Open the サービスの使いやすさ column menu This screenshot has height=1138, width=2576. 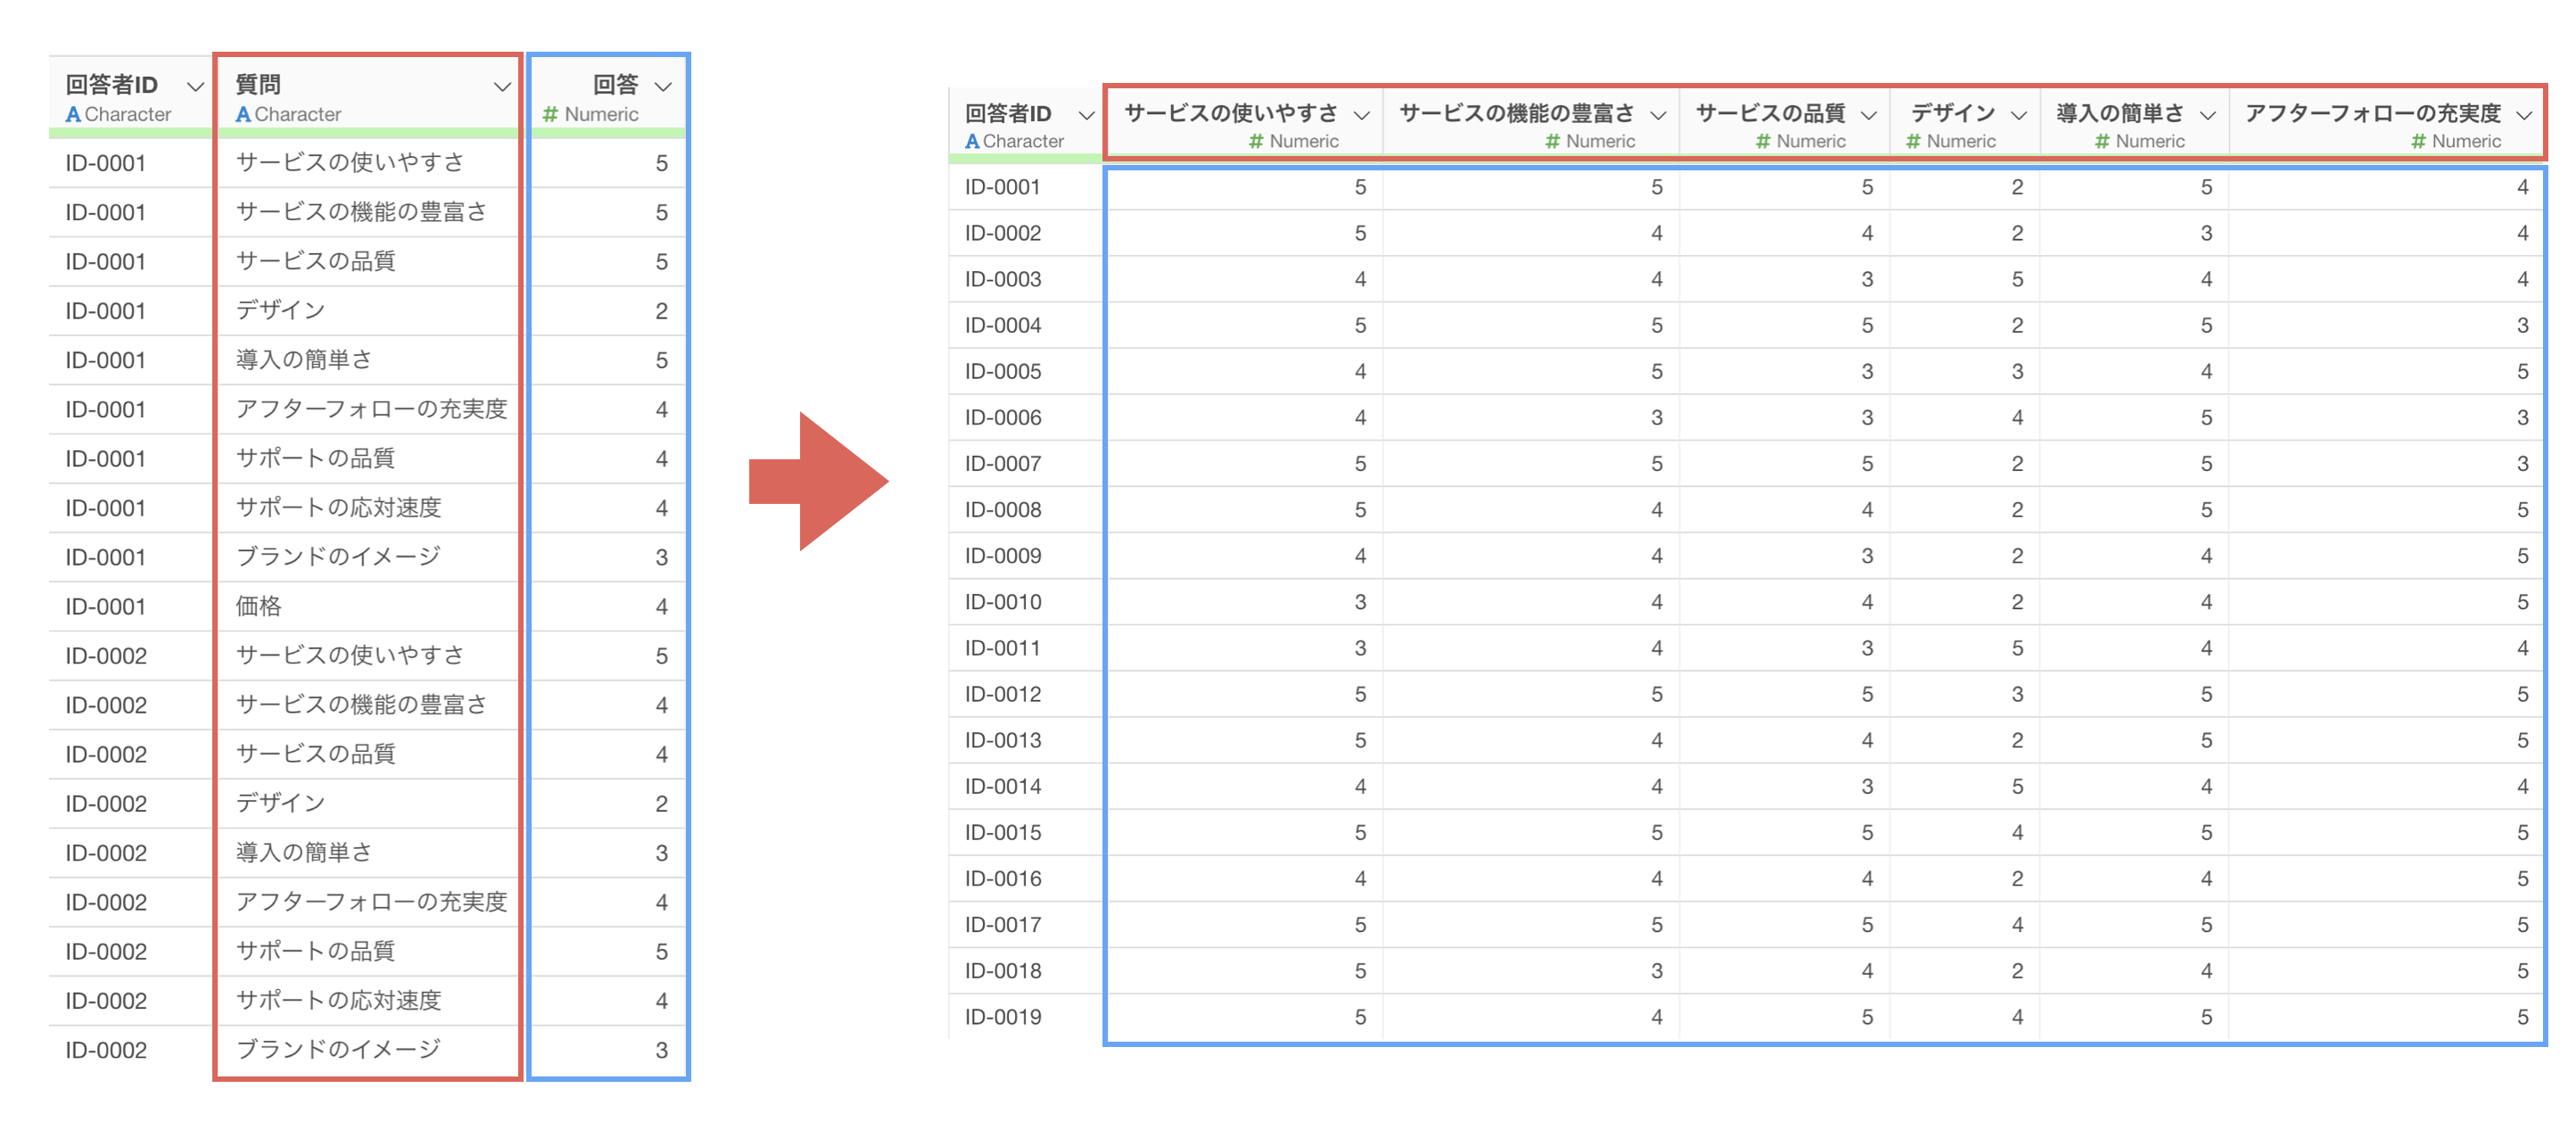(x=1362, y=115)
